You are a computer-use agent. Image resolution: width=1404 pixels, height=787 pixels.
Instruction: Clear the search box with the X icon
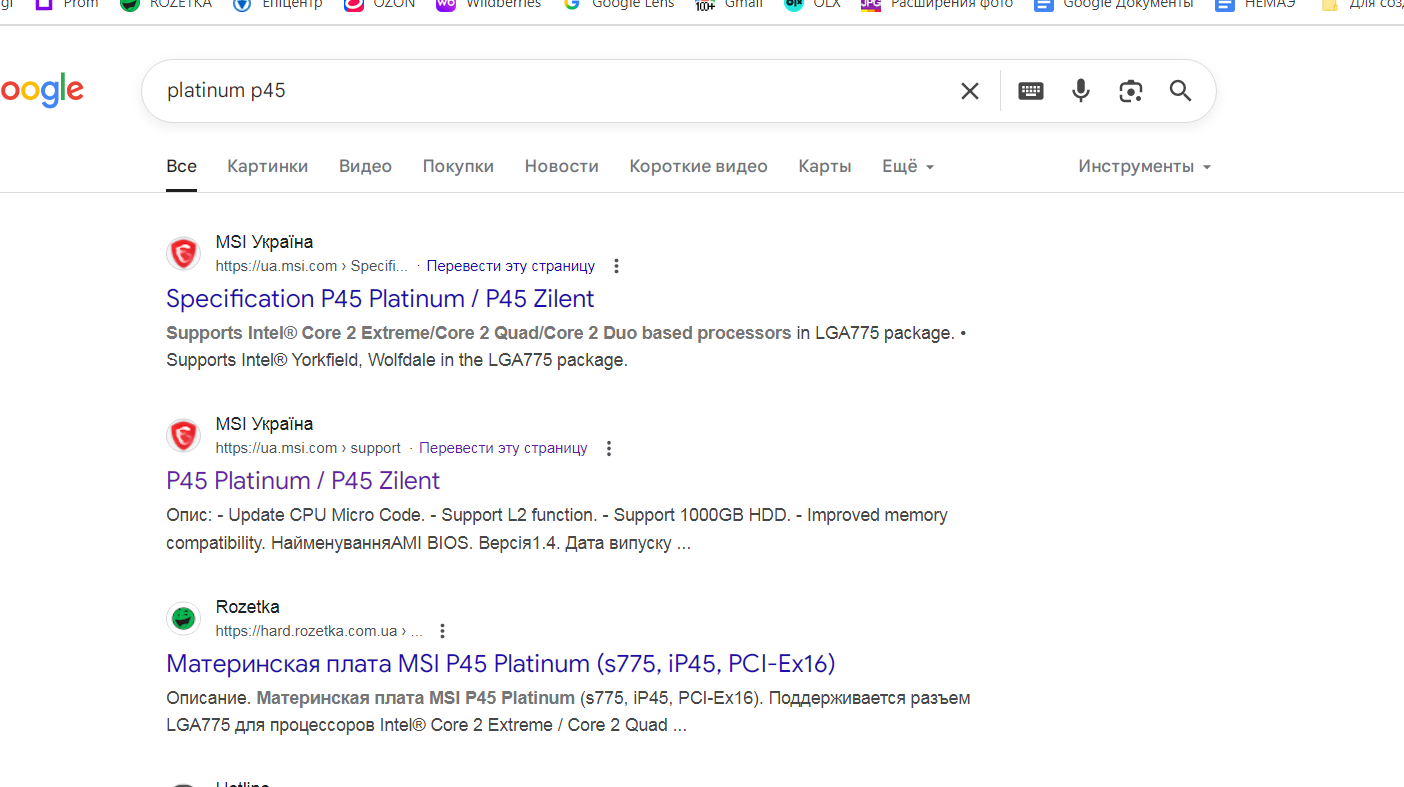(969, 91)
